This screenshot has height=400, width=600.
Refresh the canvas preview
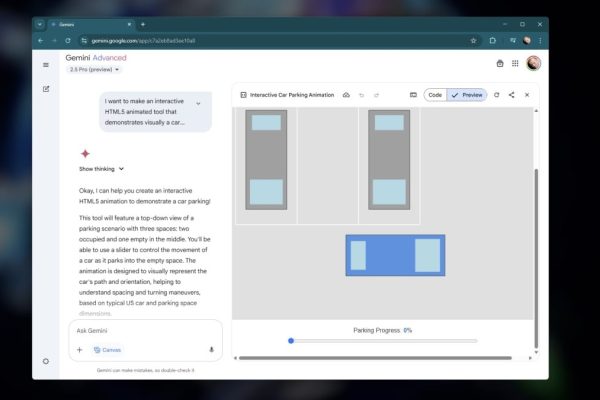tap(496, 95)
